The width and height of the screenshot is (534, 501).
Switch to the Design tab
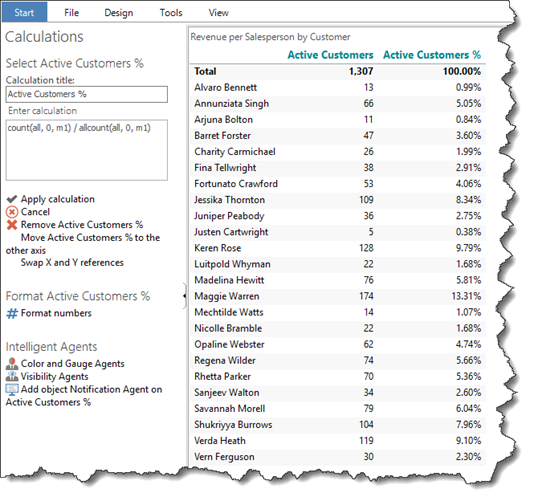point(119,13)
